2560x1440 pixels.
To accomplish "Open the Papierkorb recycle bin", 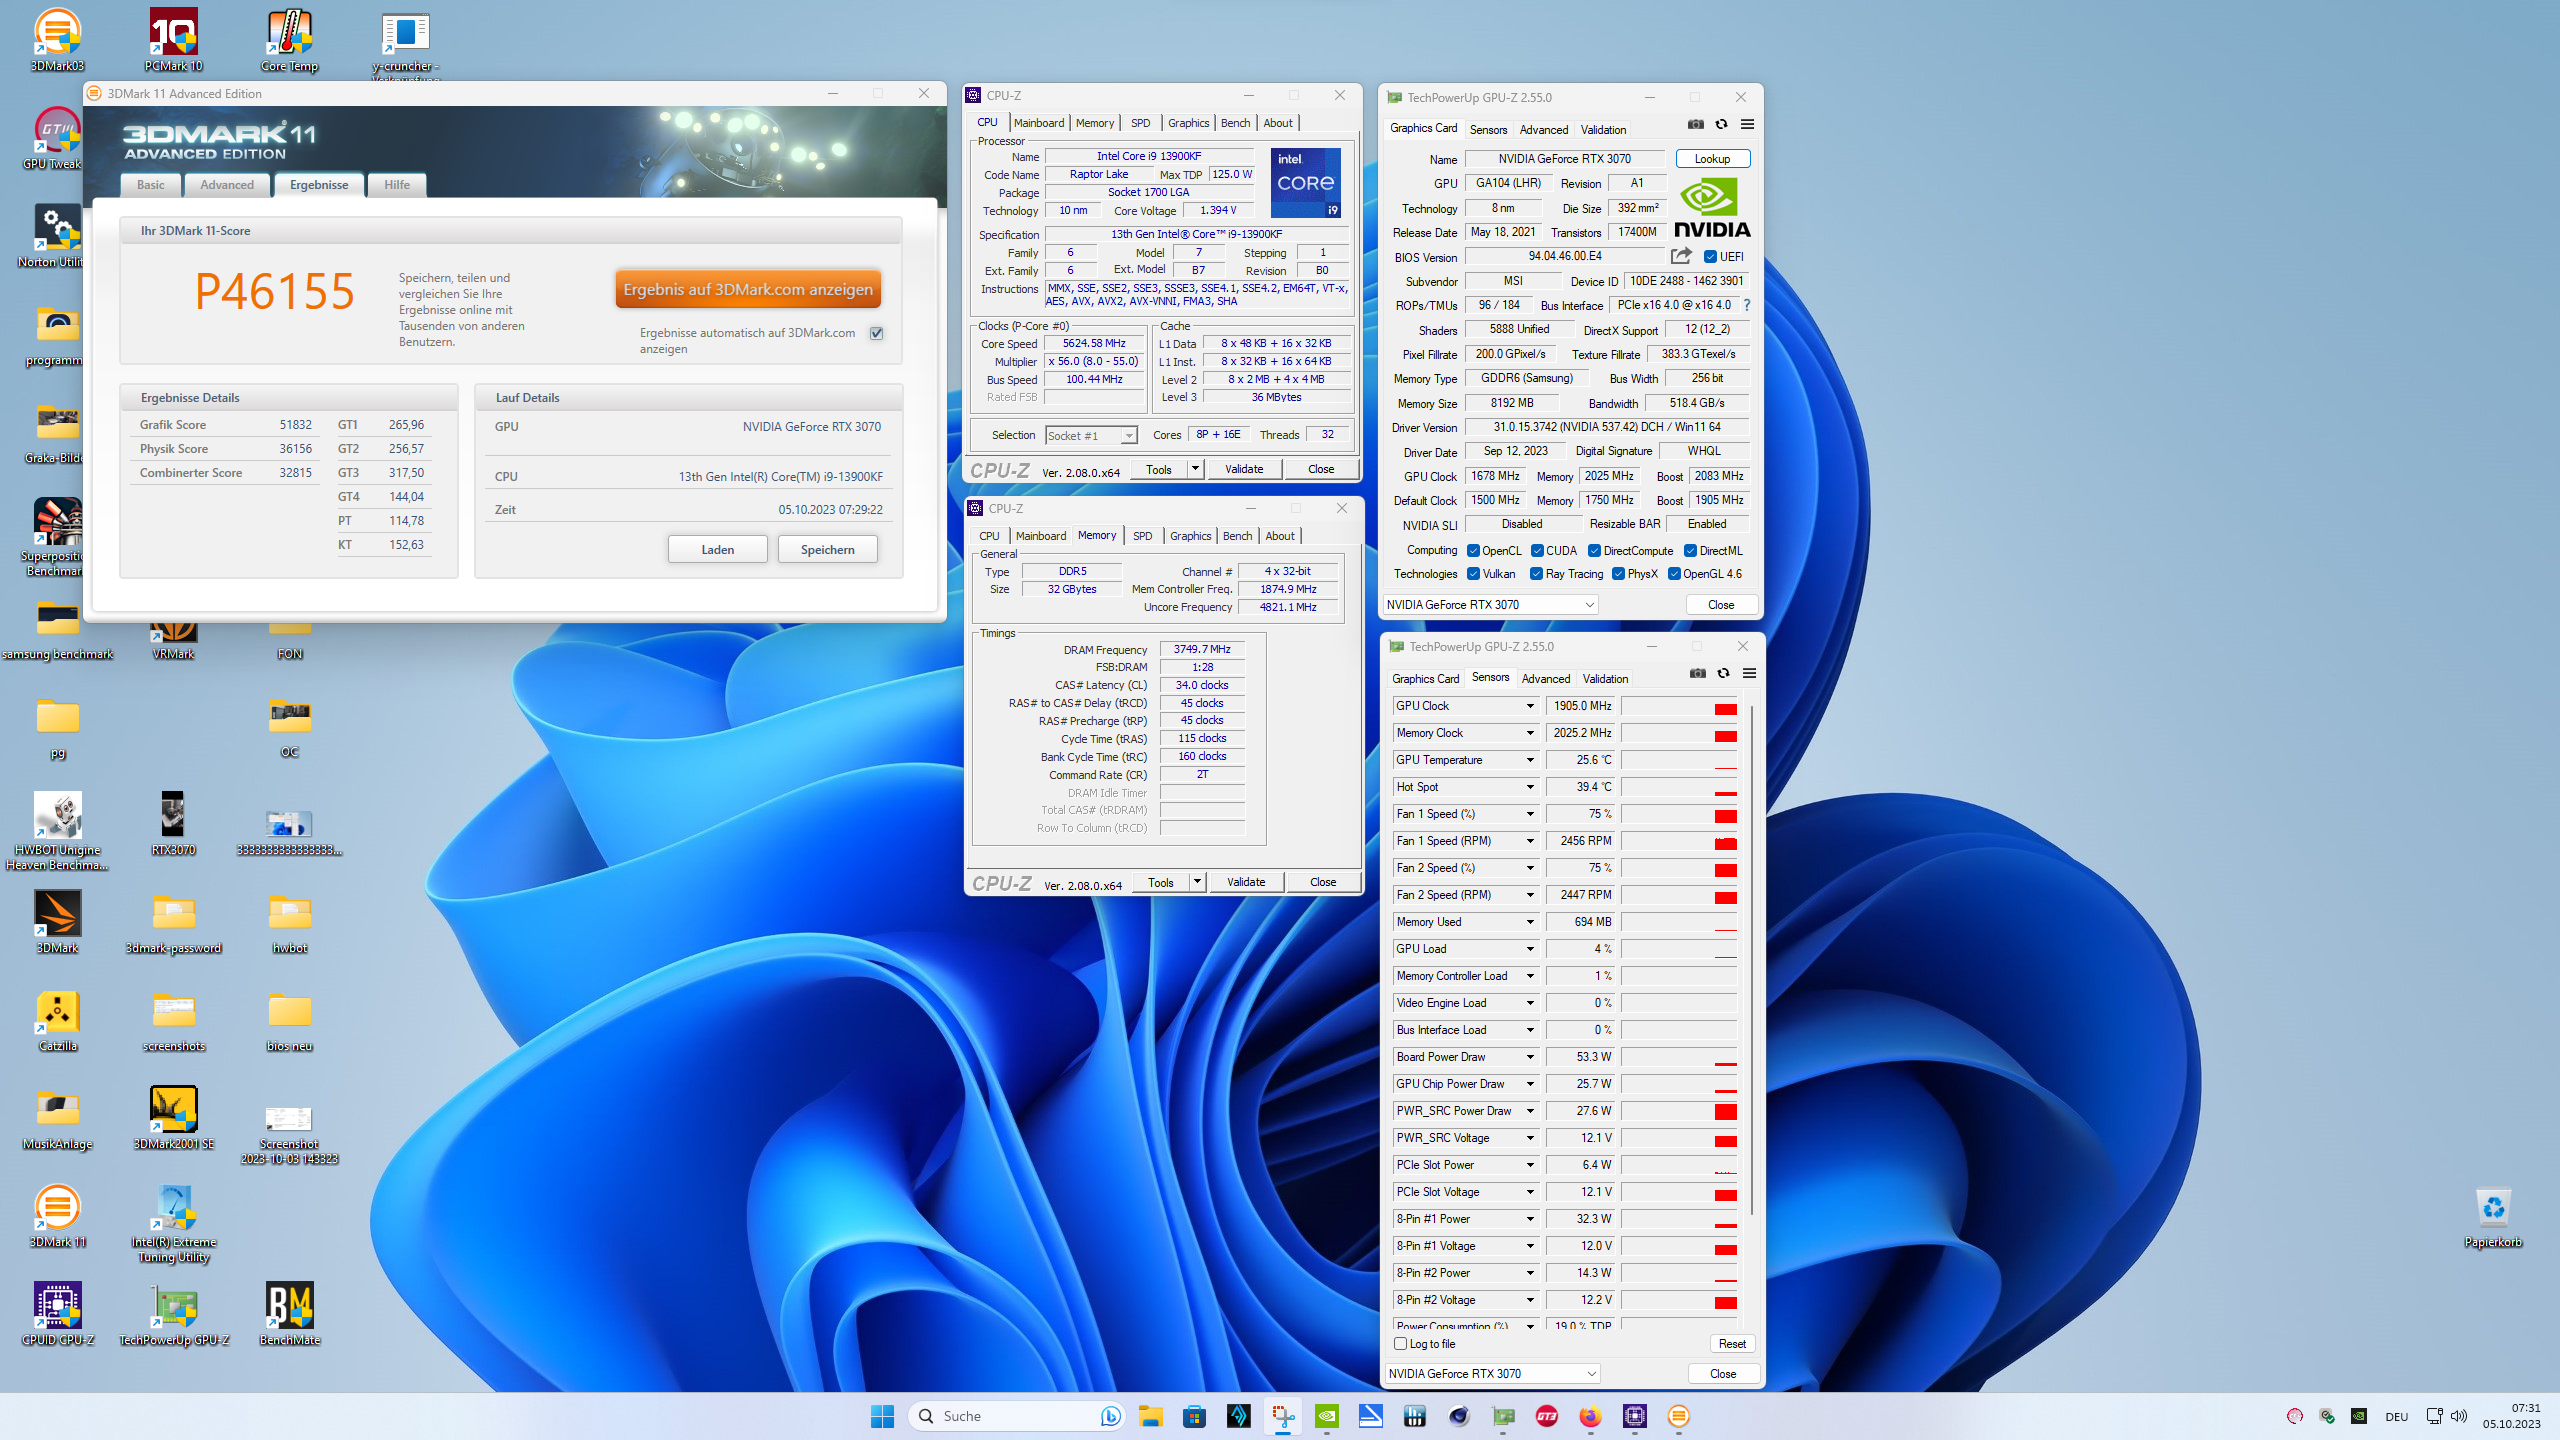I will click(x=2493, y=1216).
